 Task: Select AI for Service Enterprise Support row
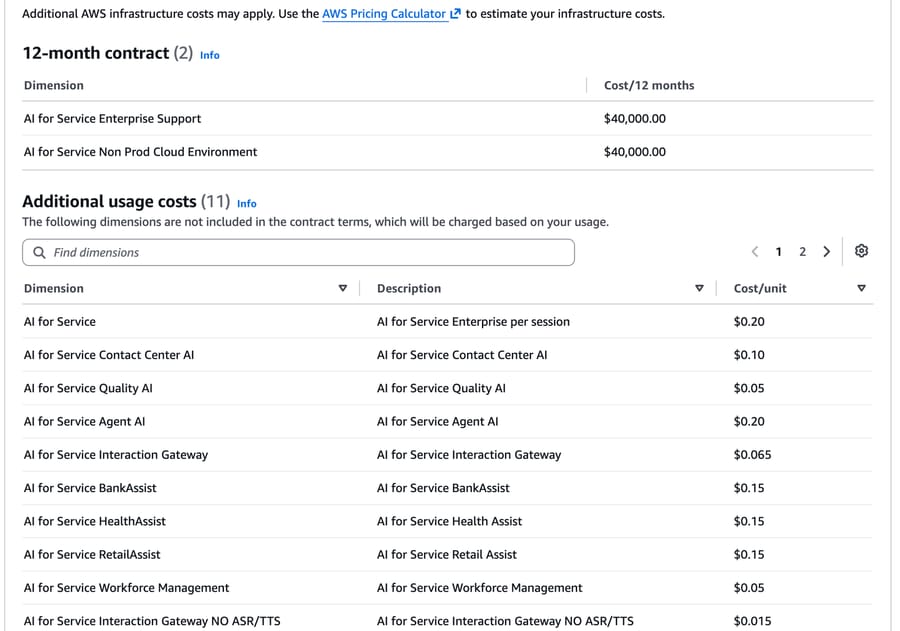pos(448,119)
